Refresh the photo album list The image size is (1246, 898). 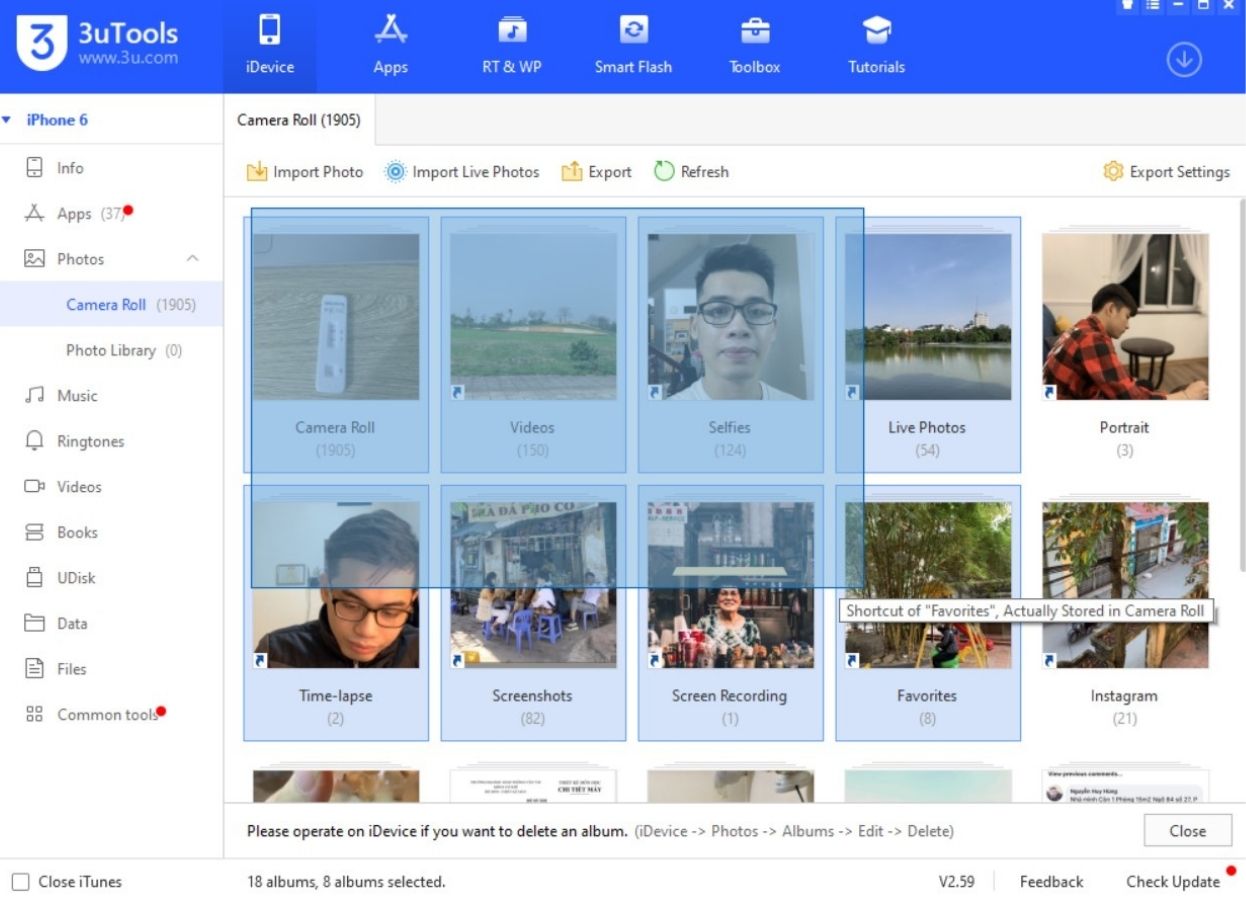coord(691,172)
